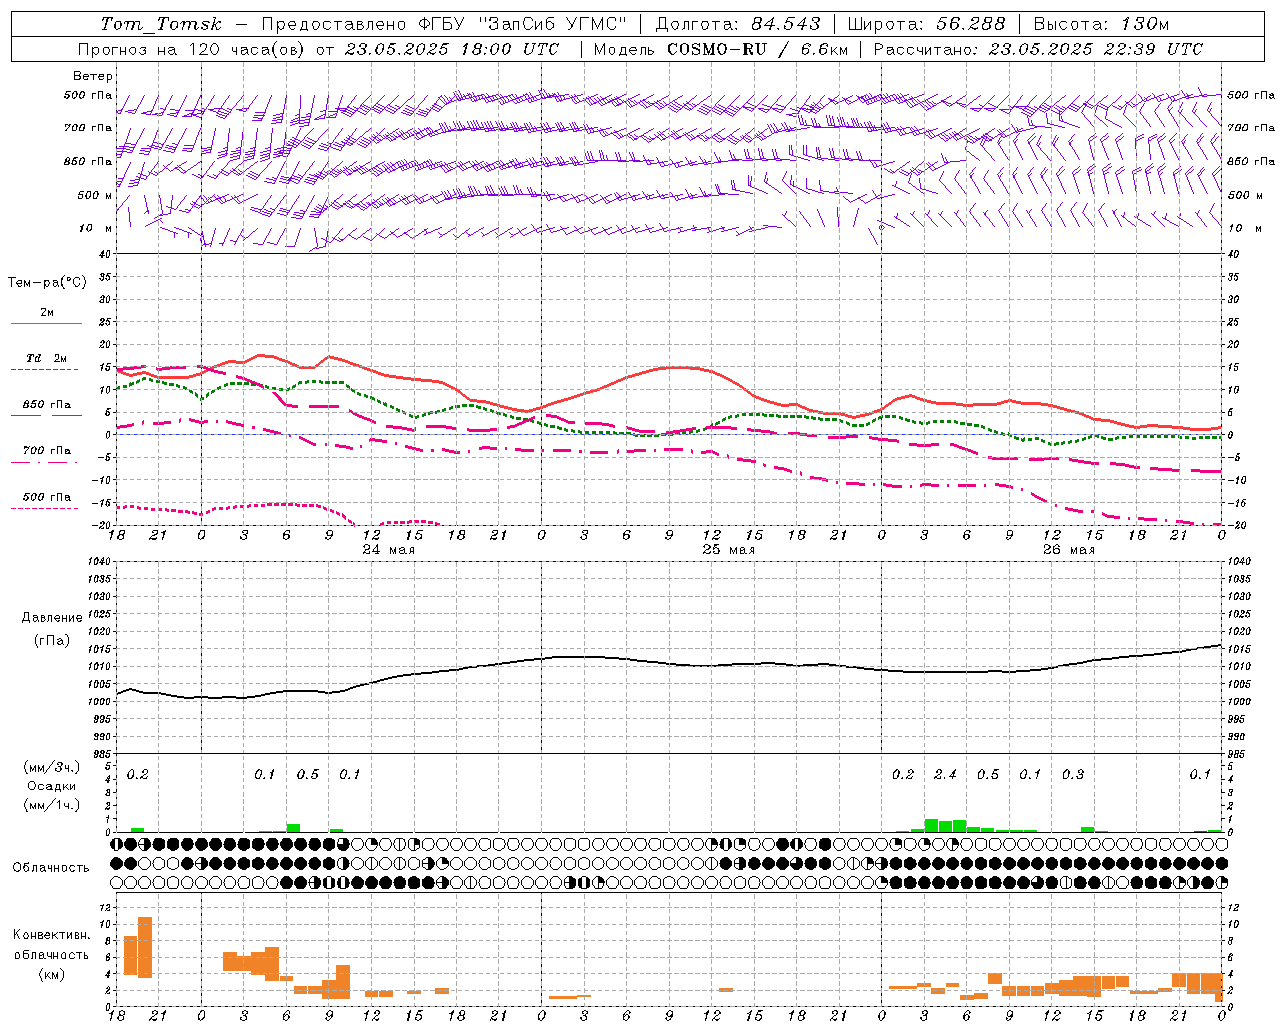1280x1024 pixels.
Task: Select the Долгота: 84.543 longitude value
Action: 738,24
